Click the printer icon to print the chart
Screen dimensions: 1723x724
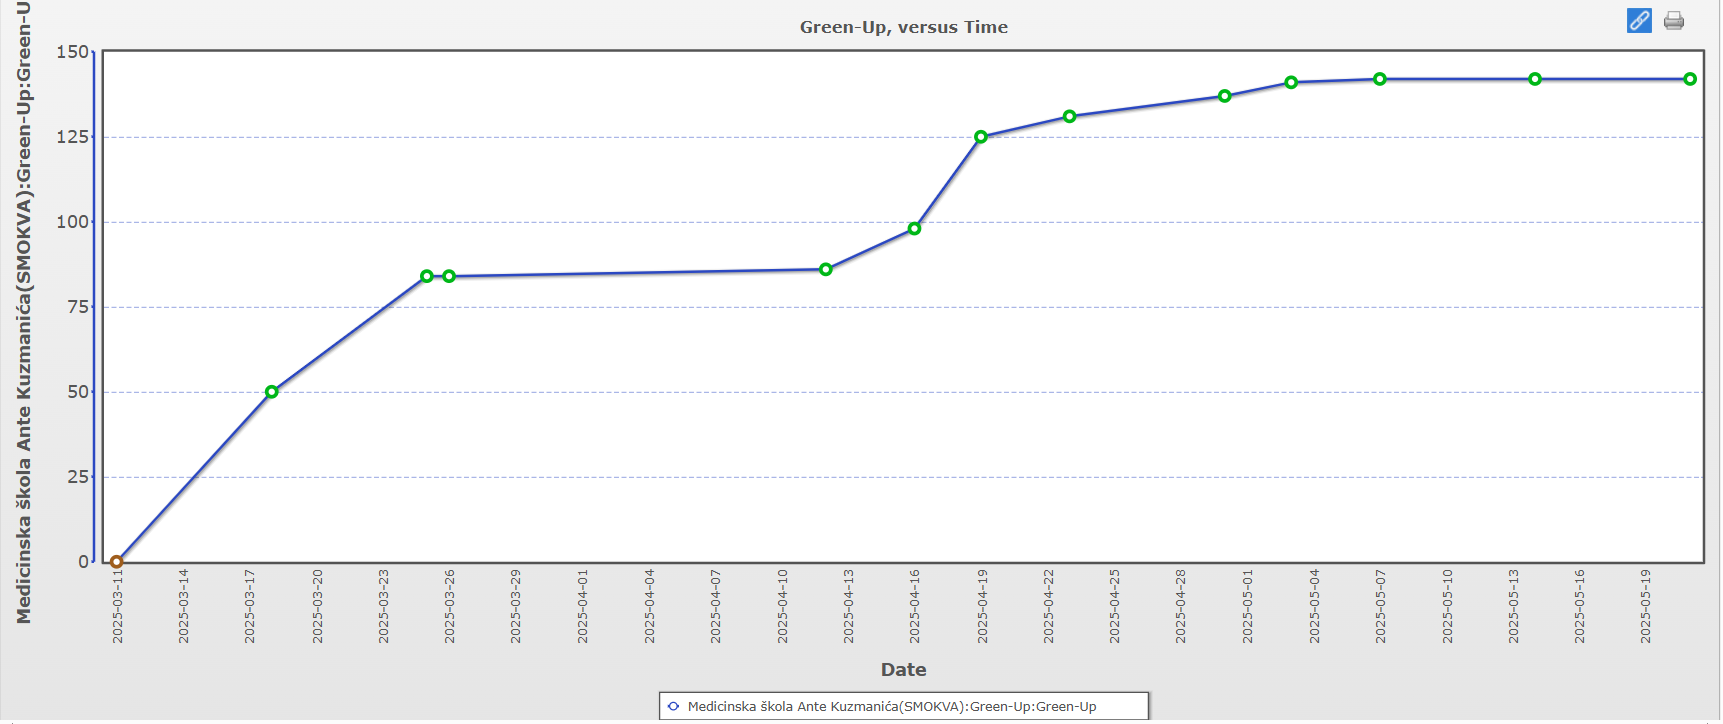click(x=1674, y=21)
